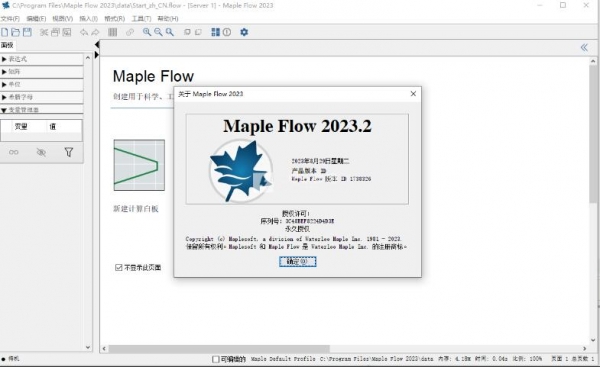
Task: Collapse the 变量管理器 section
Action: (x=42, y=110)
